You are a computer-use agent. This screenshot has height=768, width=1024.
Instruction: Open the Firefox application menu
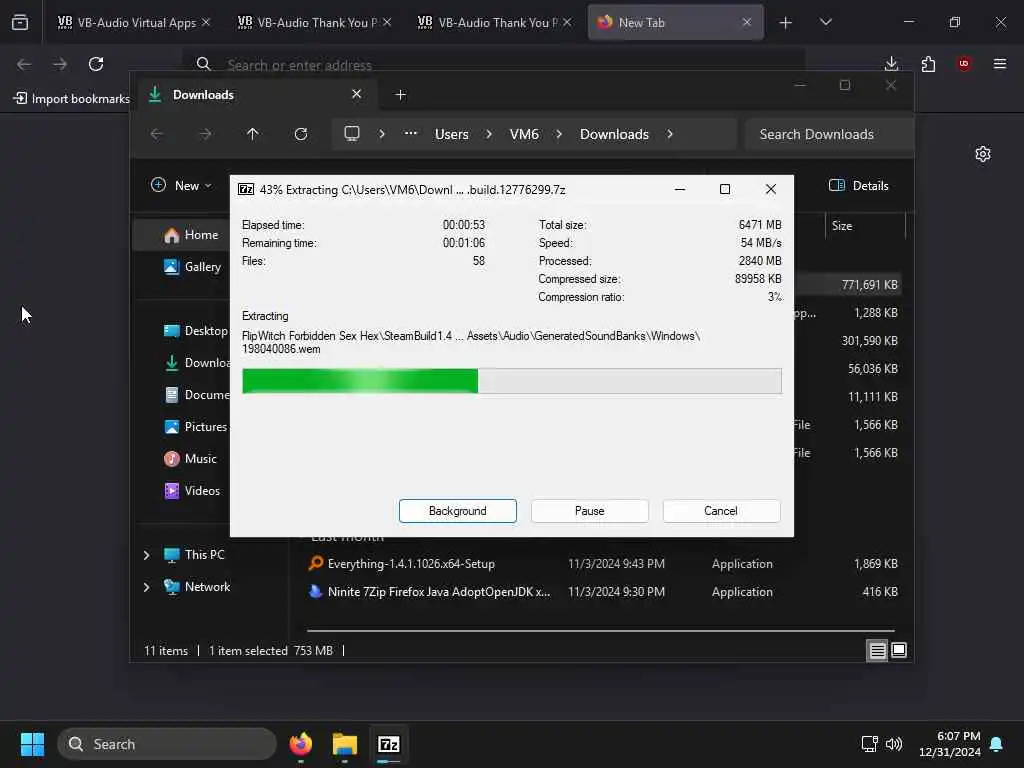coord(999,64)
